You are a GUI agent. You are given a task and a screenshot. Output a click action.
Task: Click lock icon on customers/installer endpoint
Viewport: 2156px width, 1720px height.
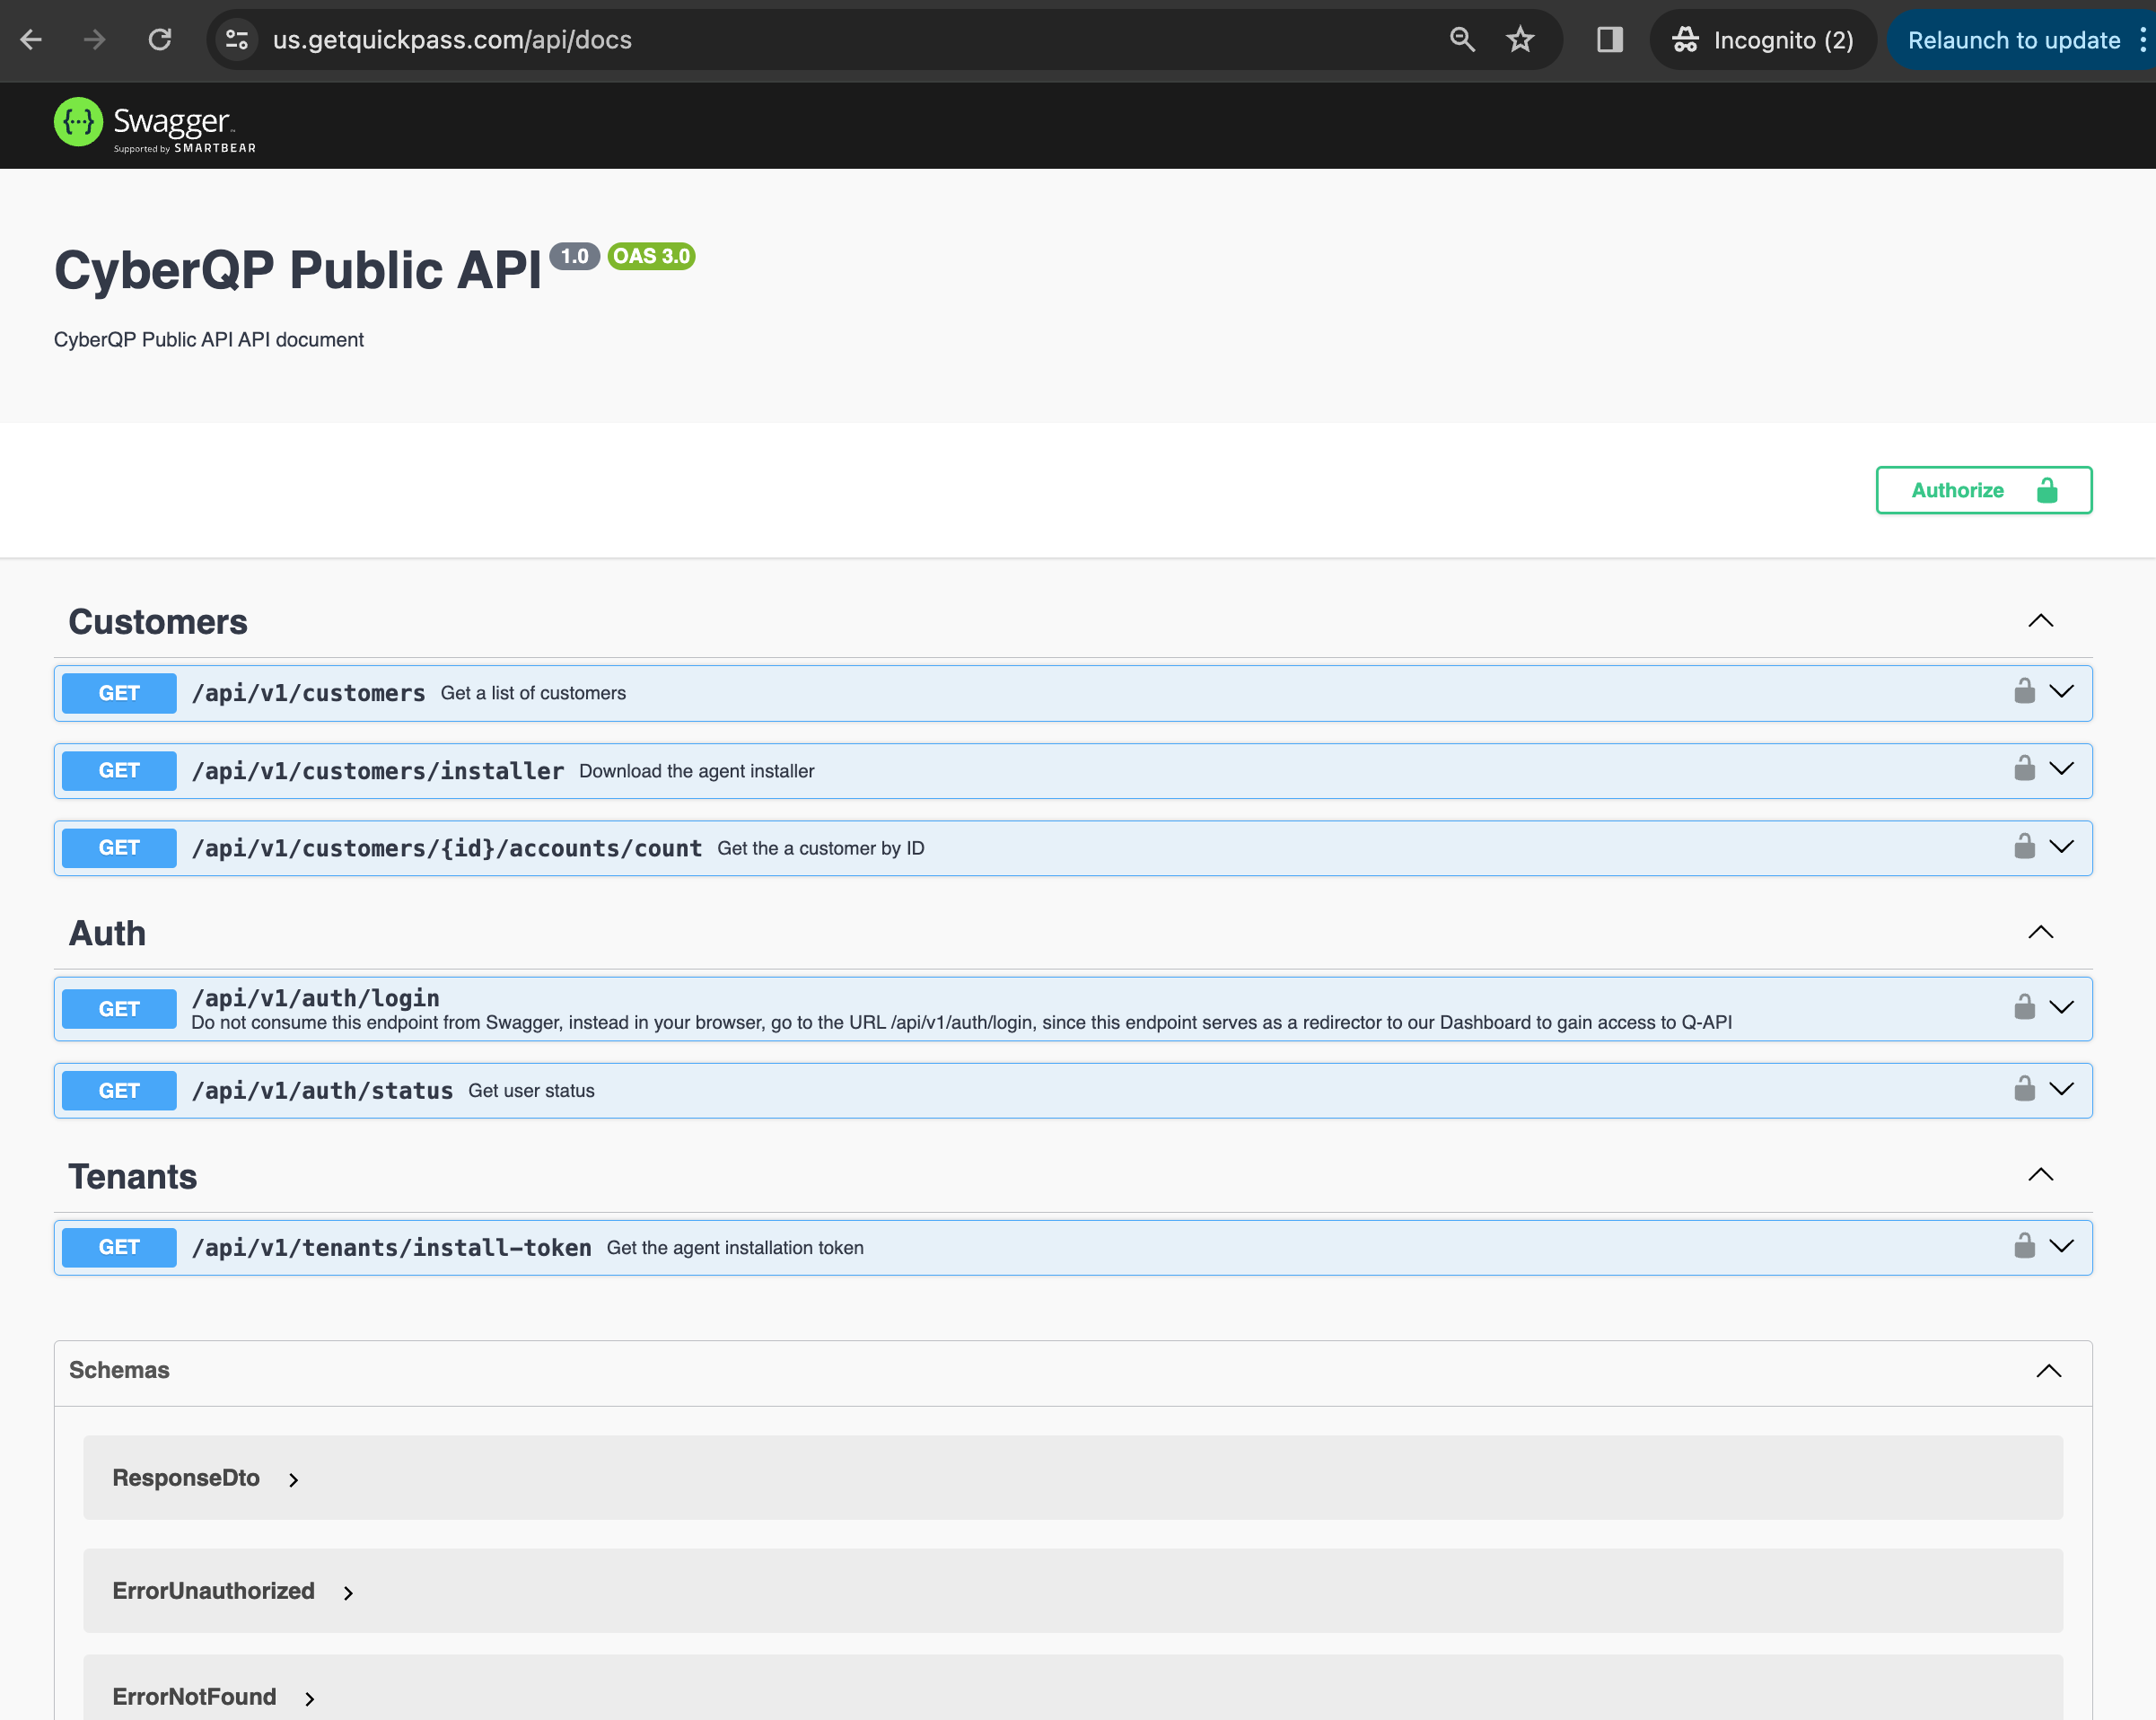[2024, 769]
